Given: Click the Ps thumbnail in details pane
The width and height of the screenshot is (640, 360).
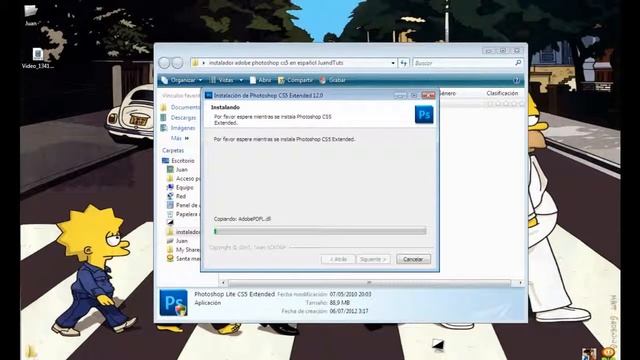Looking at the screenshot, I should point(173,302).
